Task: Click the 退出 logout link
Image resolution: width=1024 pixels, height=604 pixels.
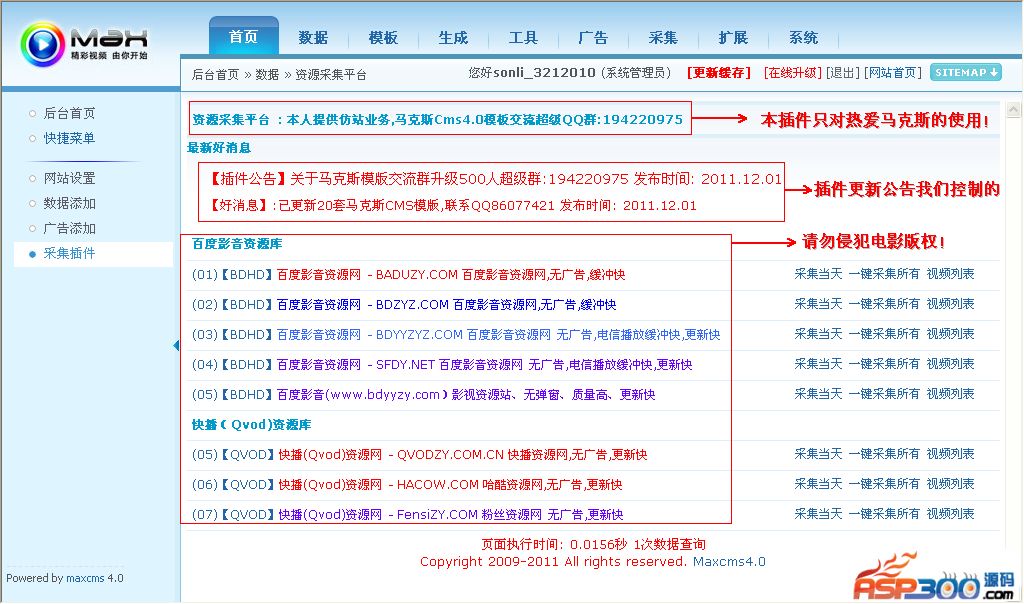Action: coord(843,72)
